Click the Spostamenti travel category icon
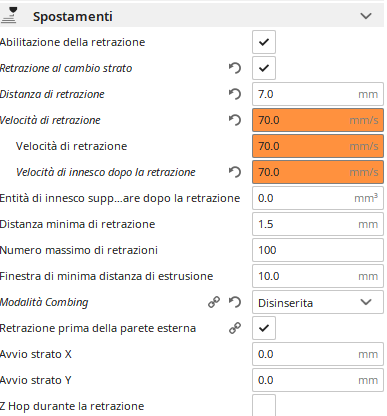This screenshot has height=416, width=387. tap(9, 15)
